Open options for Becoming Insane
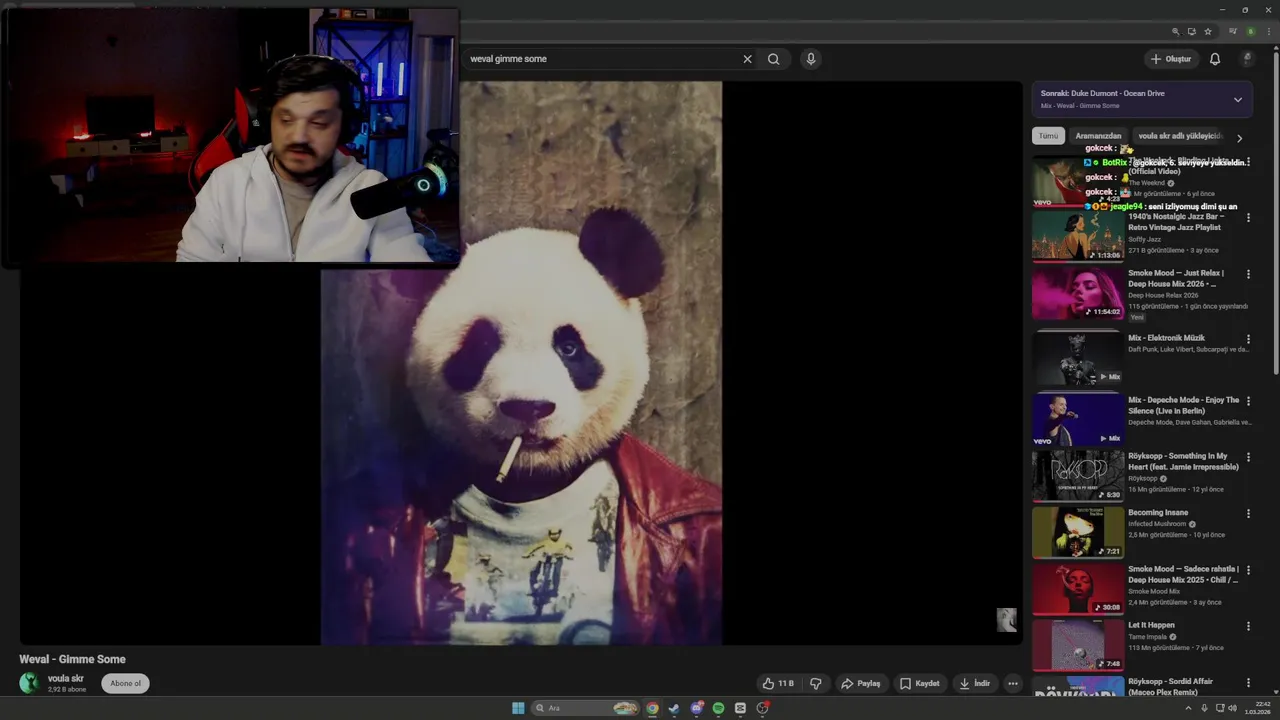 (1248, 513)
